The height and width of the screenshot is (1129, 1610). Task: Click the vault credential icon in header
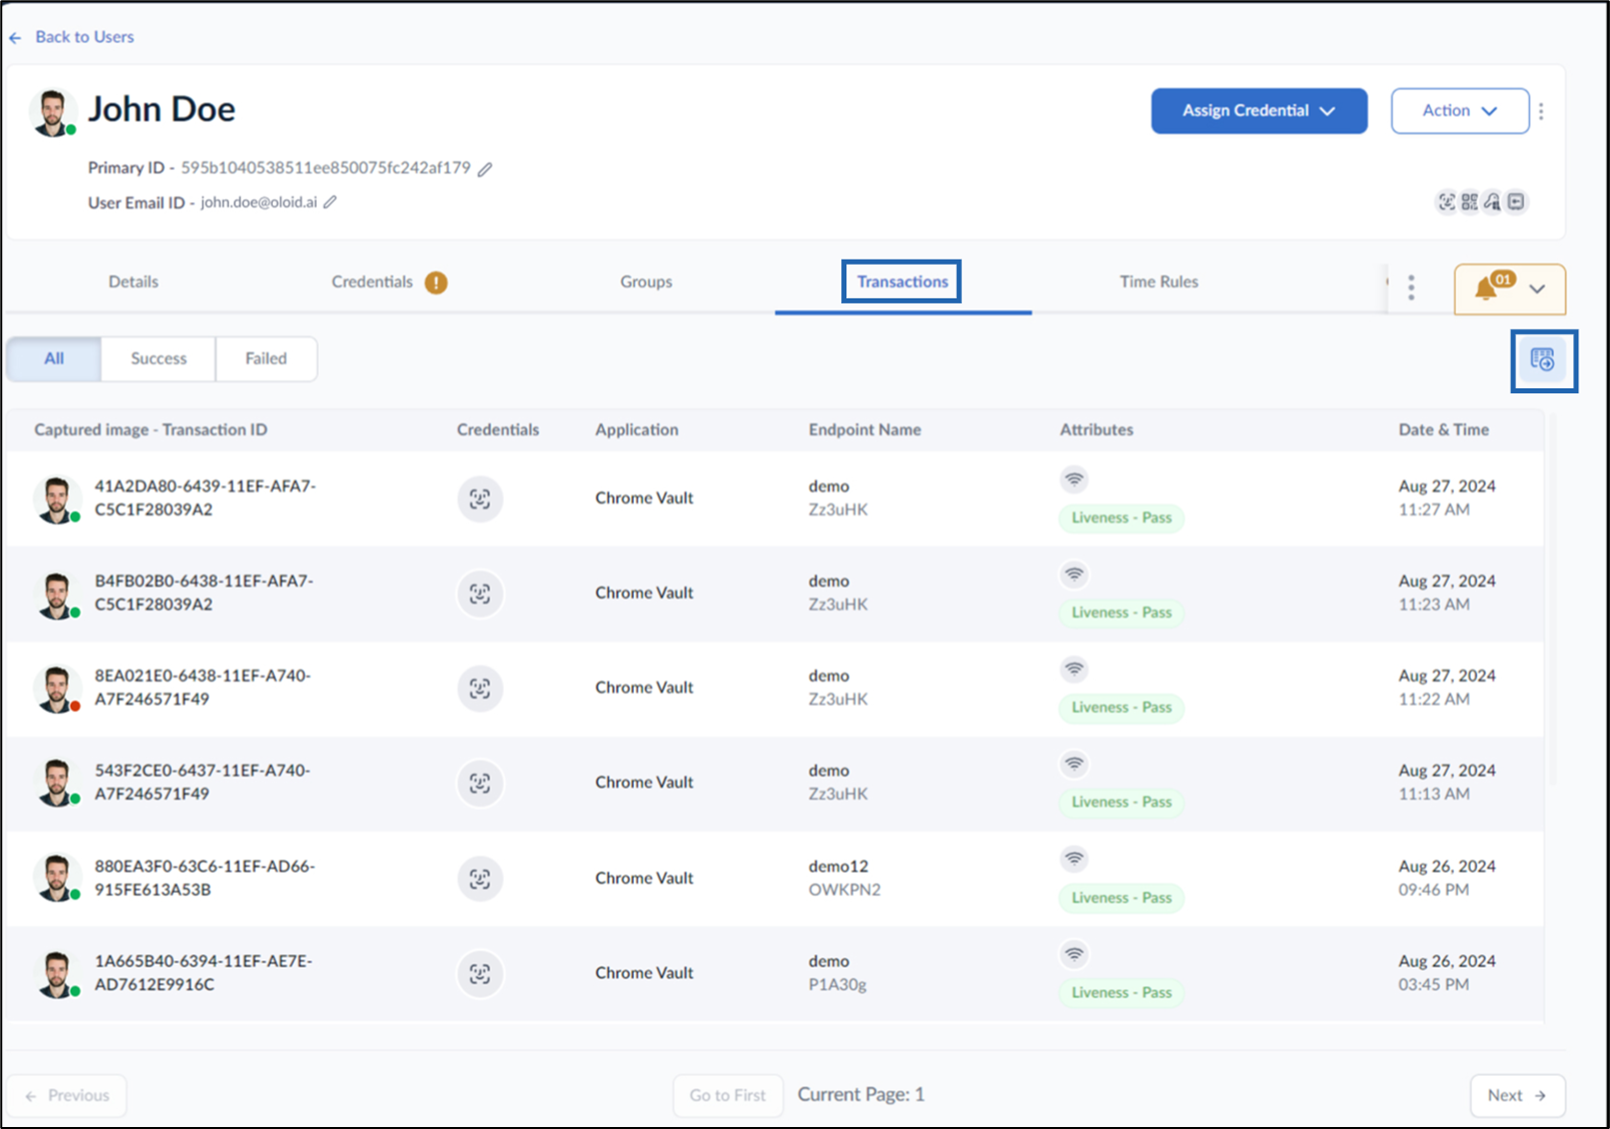point(1516,202)
